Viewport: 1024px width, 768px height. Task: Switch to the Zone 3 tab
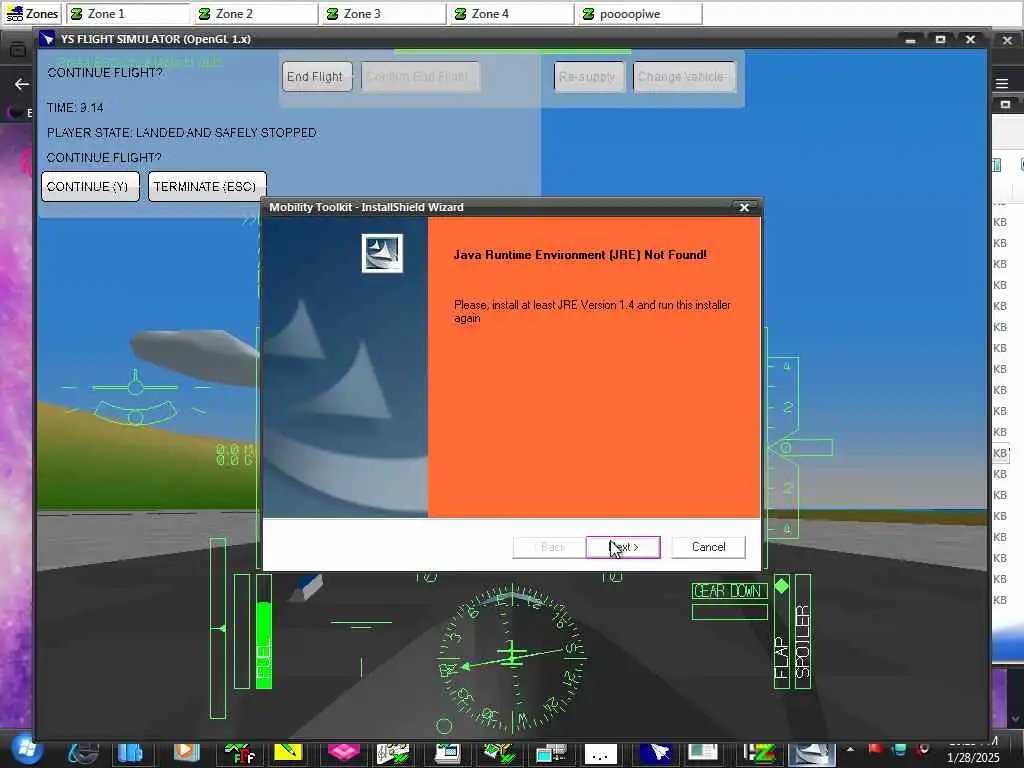coord(384,14)
